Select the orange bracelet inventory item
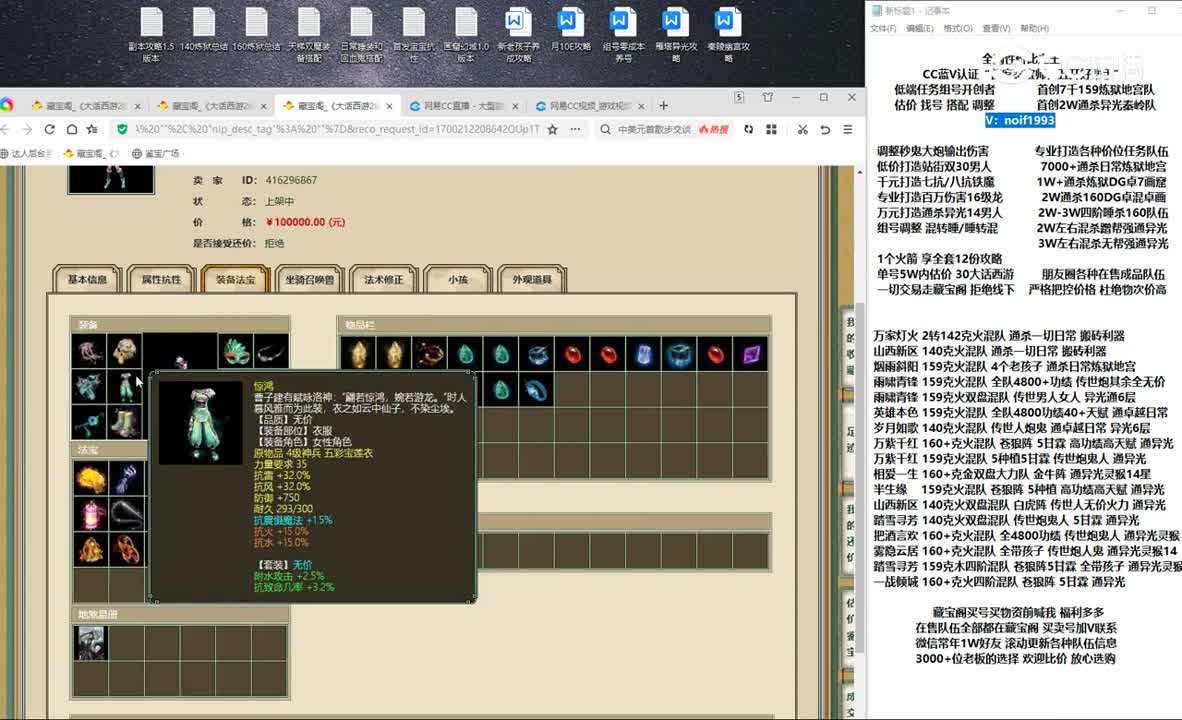 click(430, 354)
